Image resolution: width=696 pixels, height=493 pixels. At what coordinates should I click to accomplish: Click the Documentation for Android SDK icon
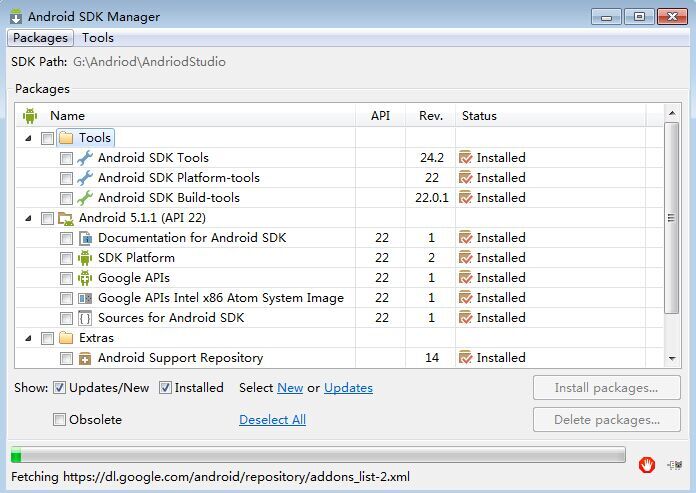click(x=85, y=238)
